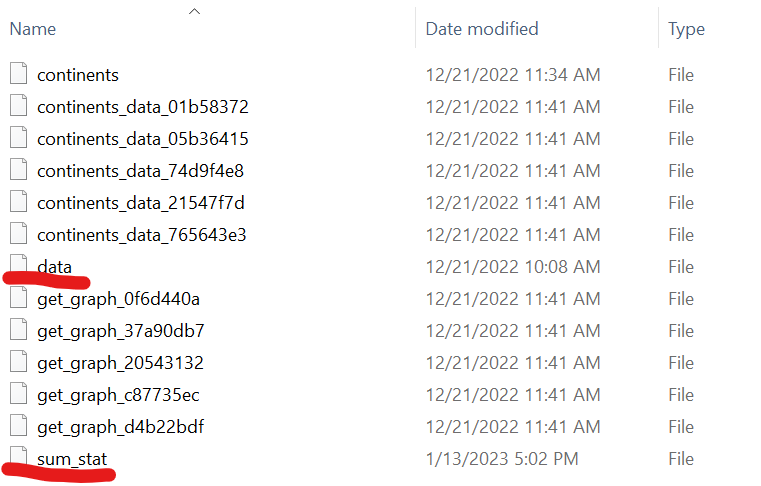This screenshot has height=486, width=761.
Task: Select the get_graph_20543132 file icon
Action: 19,362
